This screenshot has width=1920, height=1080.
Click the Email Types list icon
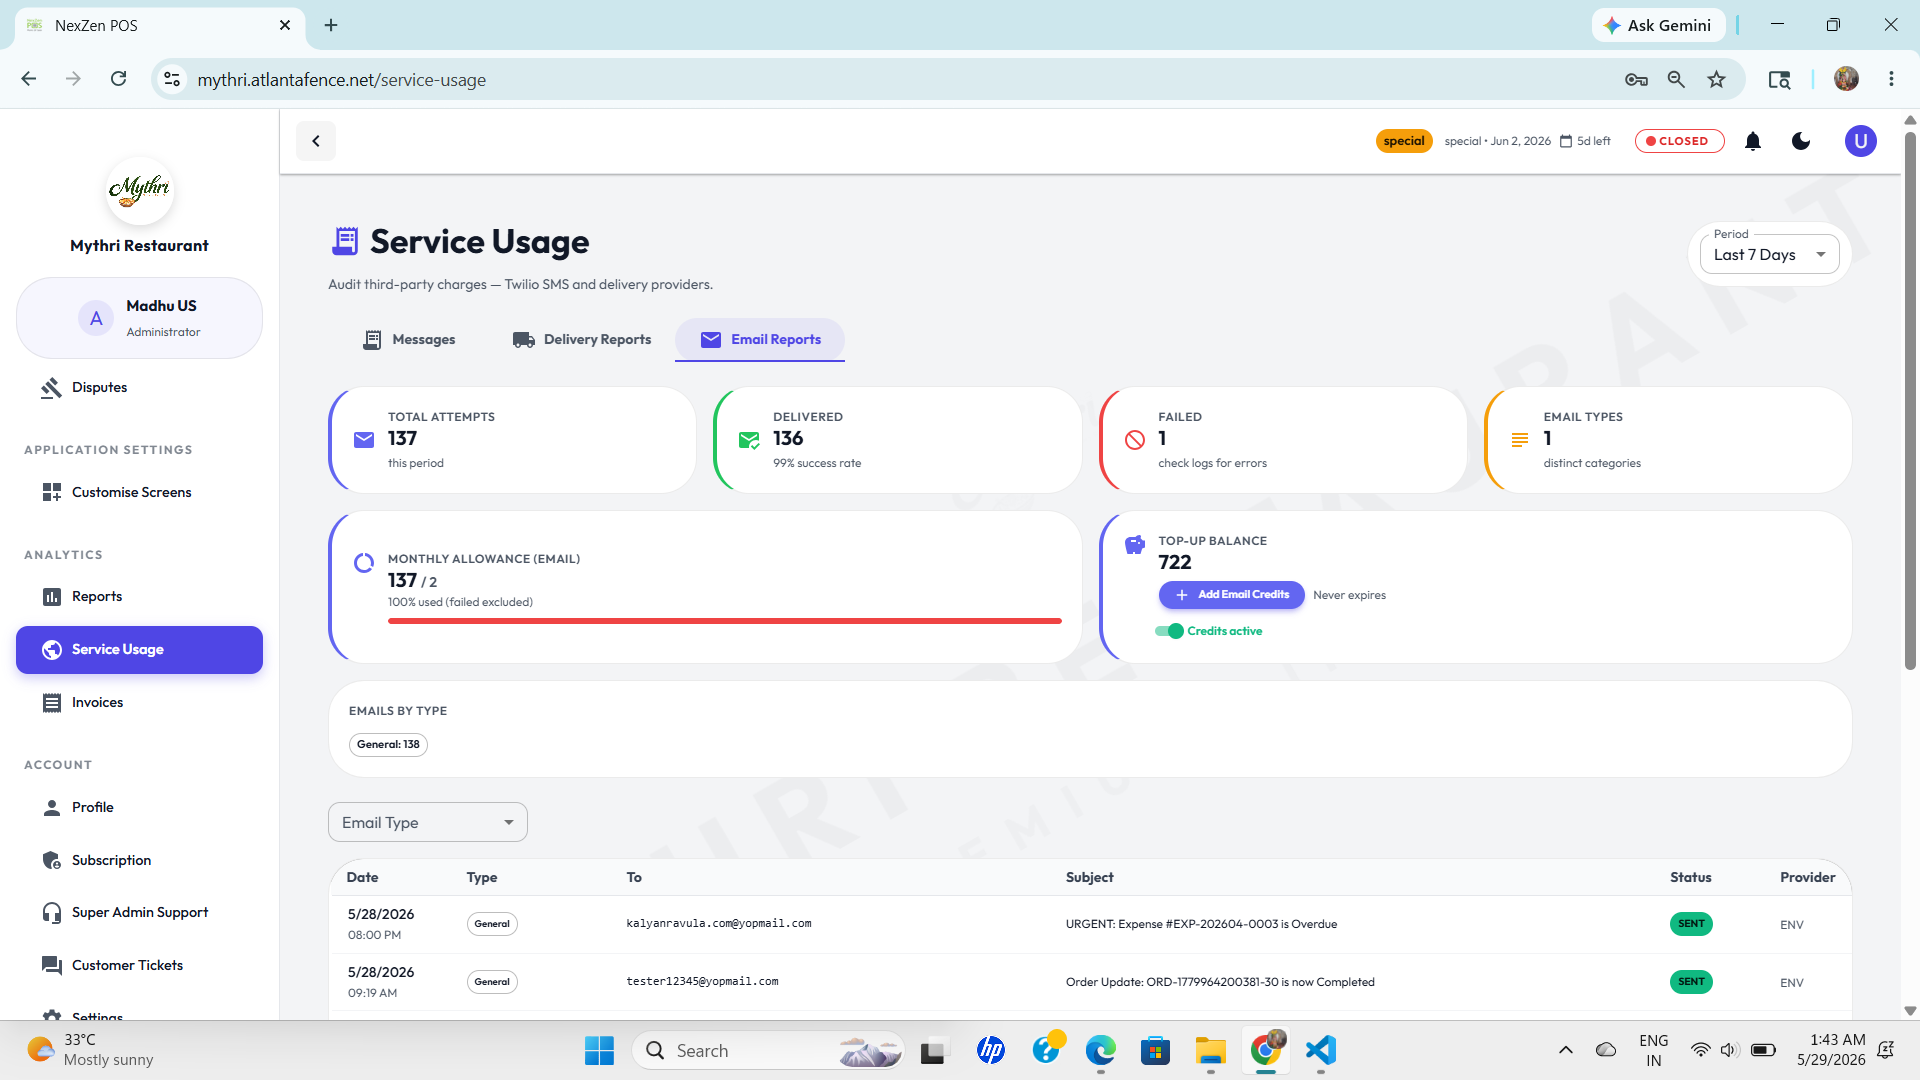click(x=1519, y=440)
